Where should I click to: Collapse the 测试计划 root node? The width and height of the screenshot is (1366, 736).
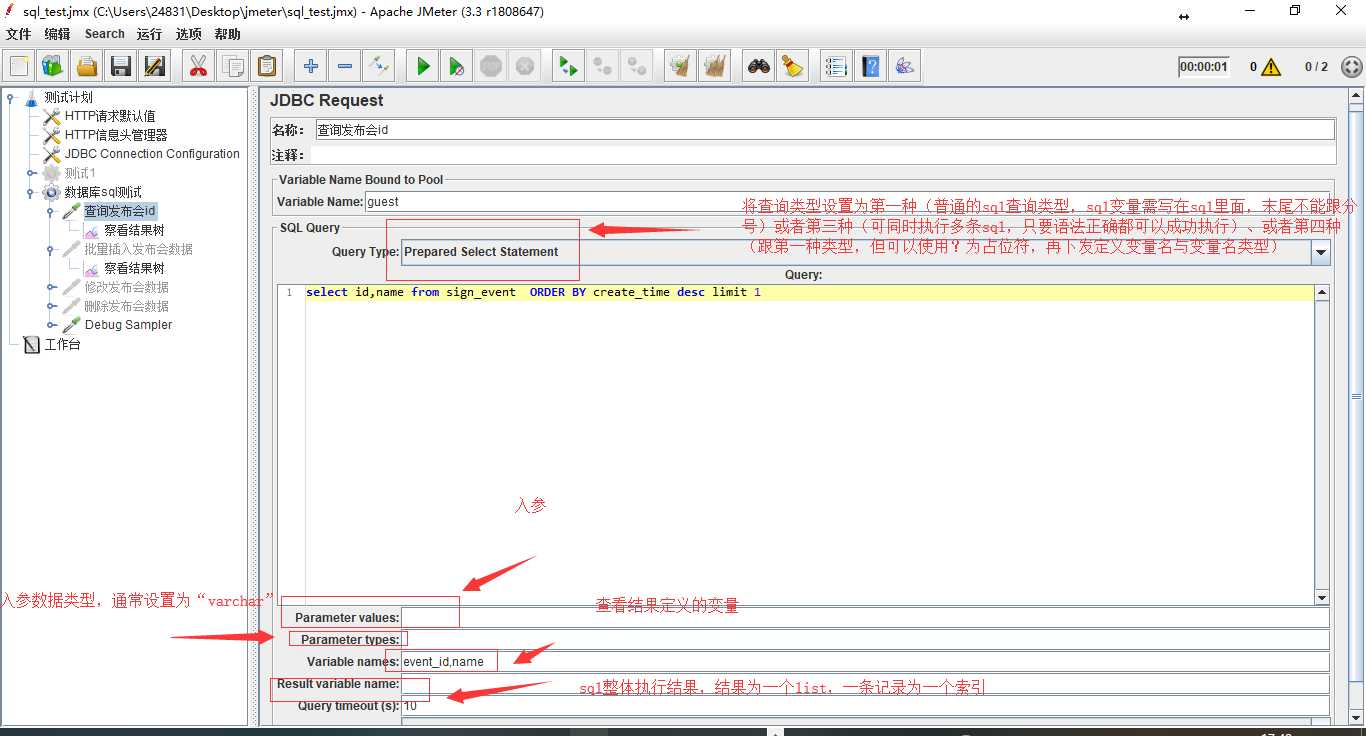pos(11,97)
